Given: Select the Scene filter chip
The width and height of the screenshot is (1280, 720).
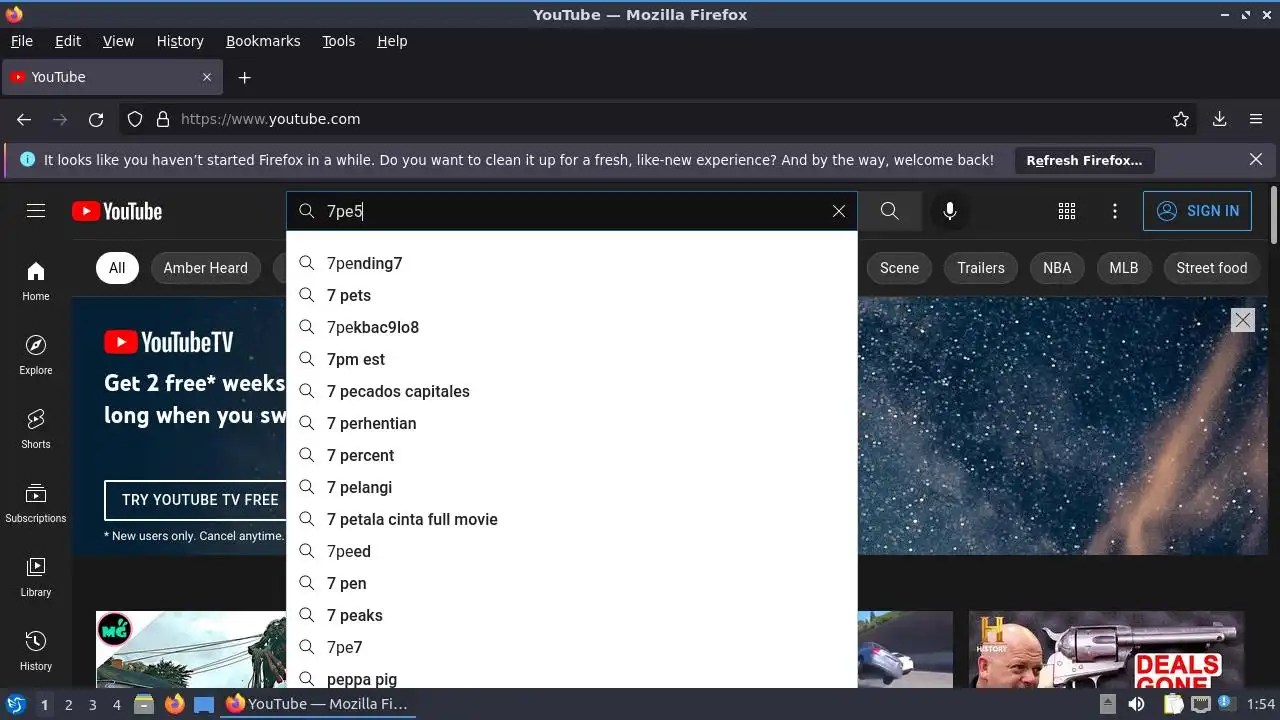Looking at the screenshot, I should coord(899,268).
